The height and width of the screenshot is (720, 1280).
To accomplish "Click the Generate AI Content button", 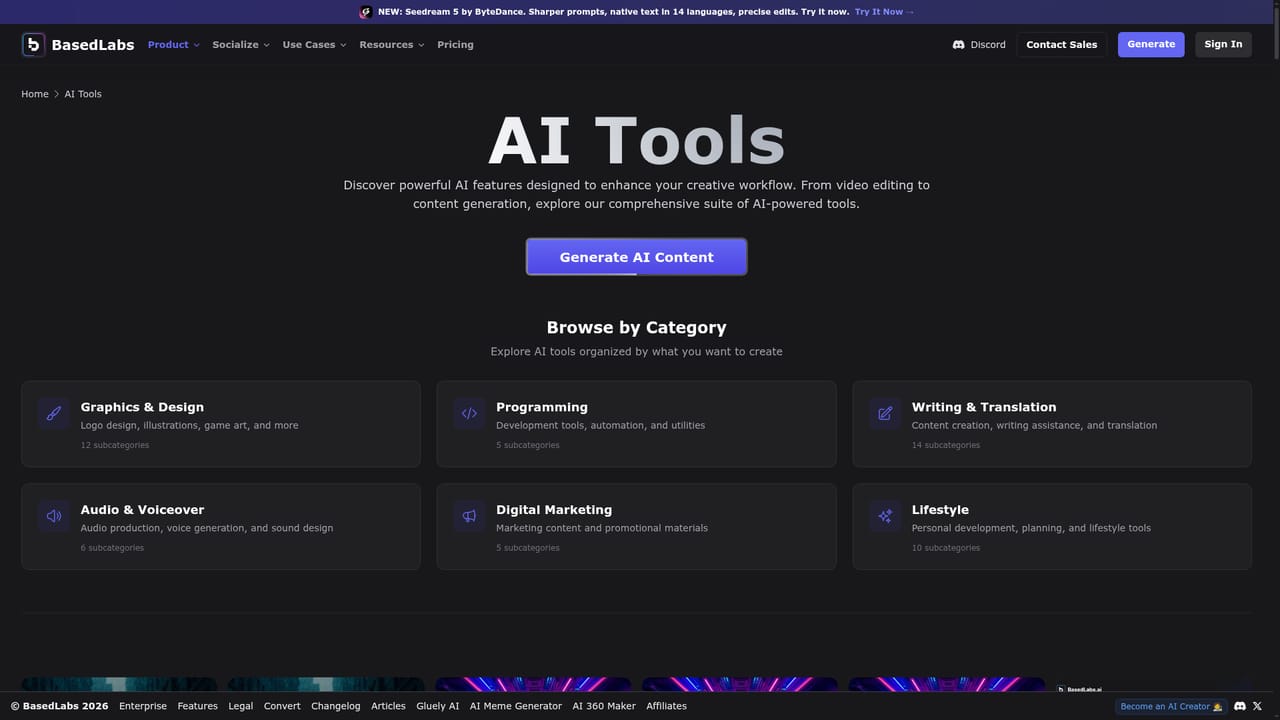I will [636, 257].
